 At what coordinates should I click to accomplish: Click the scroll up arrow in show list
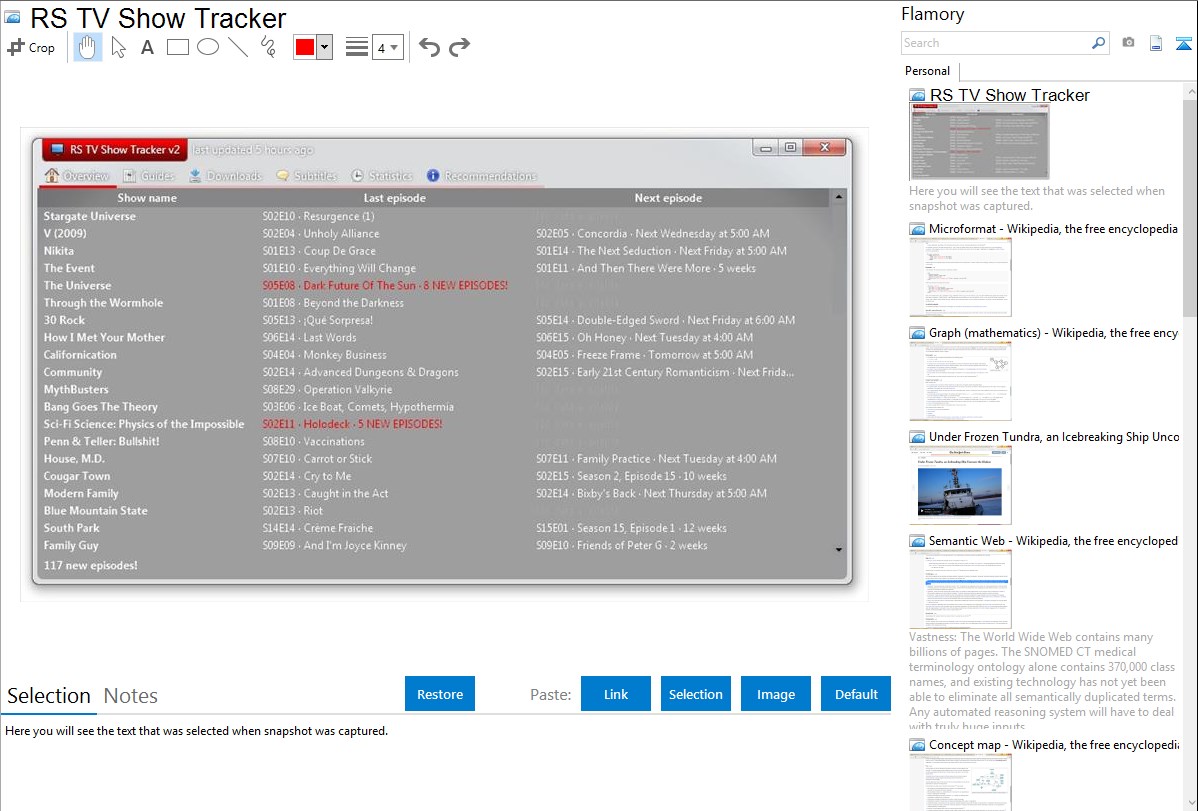pos(839,197)
